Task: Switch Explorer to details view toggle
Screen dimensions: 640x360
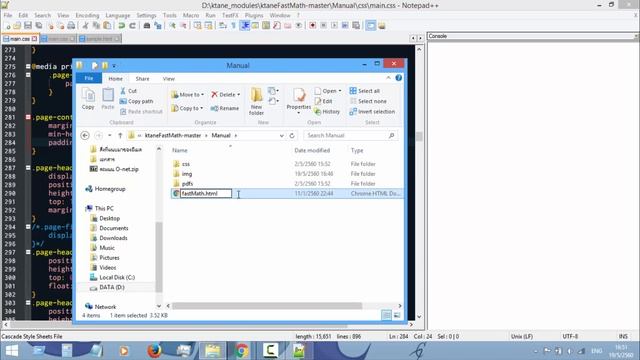Action: [386, 315]
